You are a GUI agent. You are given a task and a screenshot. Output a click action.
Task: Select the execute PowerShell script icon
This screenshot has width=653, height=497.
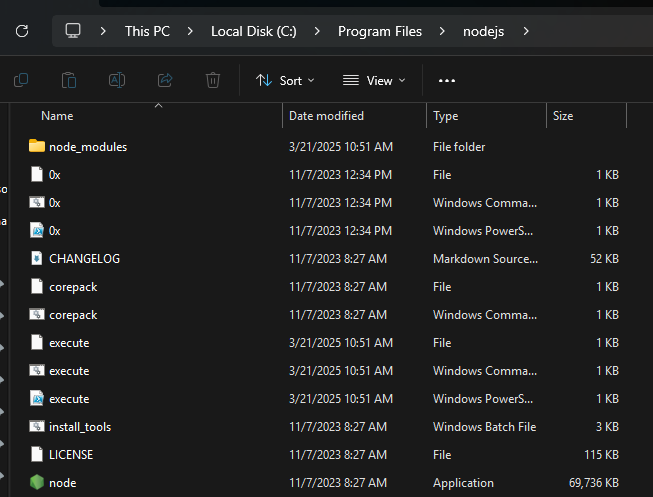pyautogui.click(x=37, y=398)
